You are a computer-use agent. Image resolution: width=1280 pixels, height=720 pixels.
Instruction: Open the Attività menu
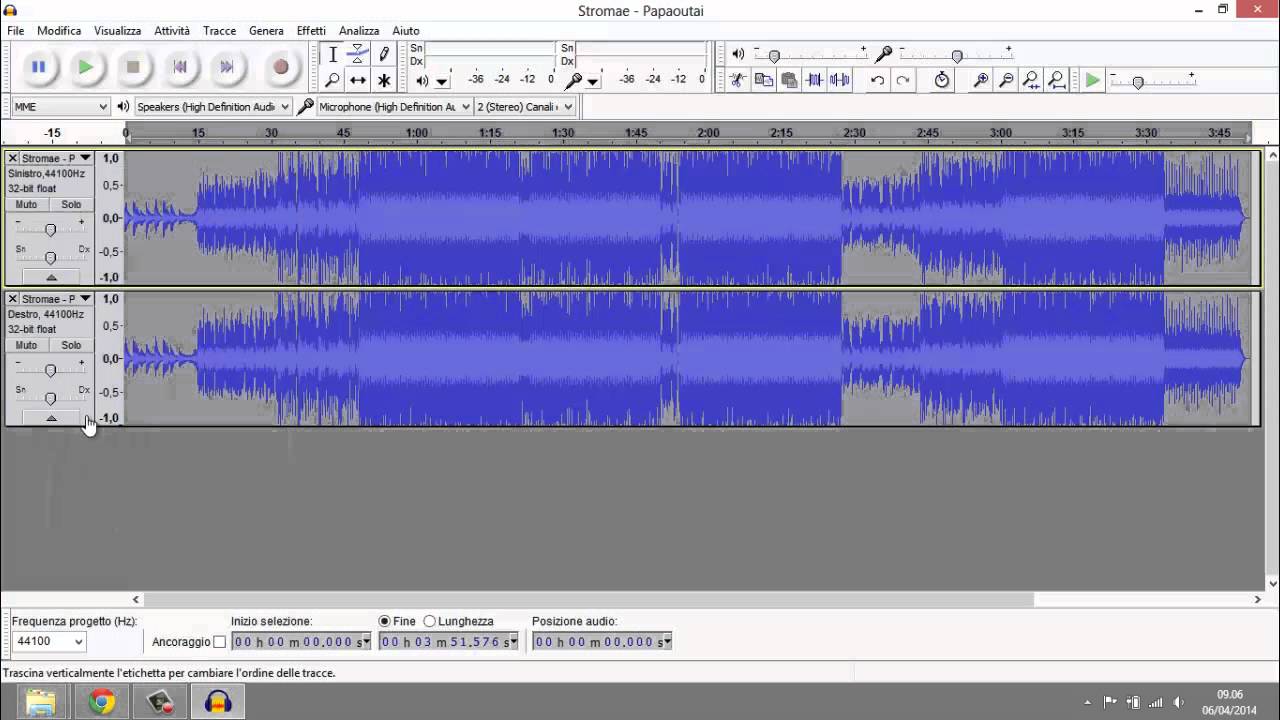click(172, 31)
